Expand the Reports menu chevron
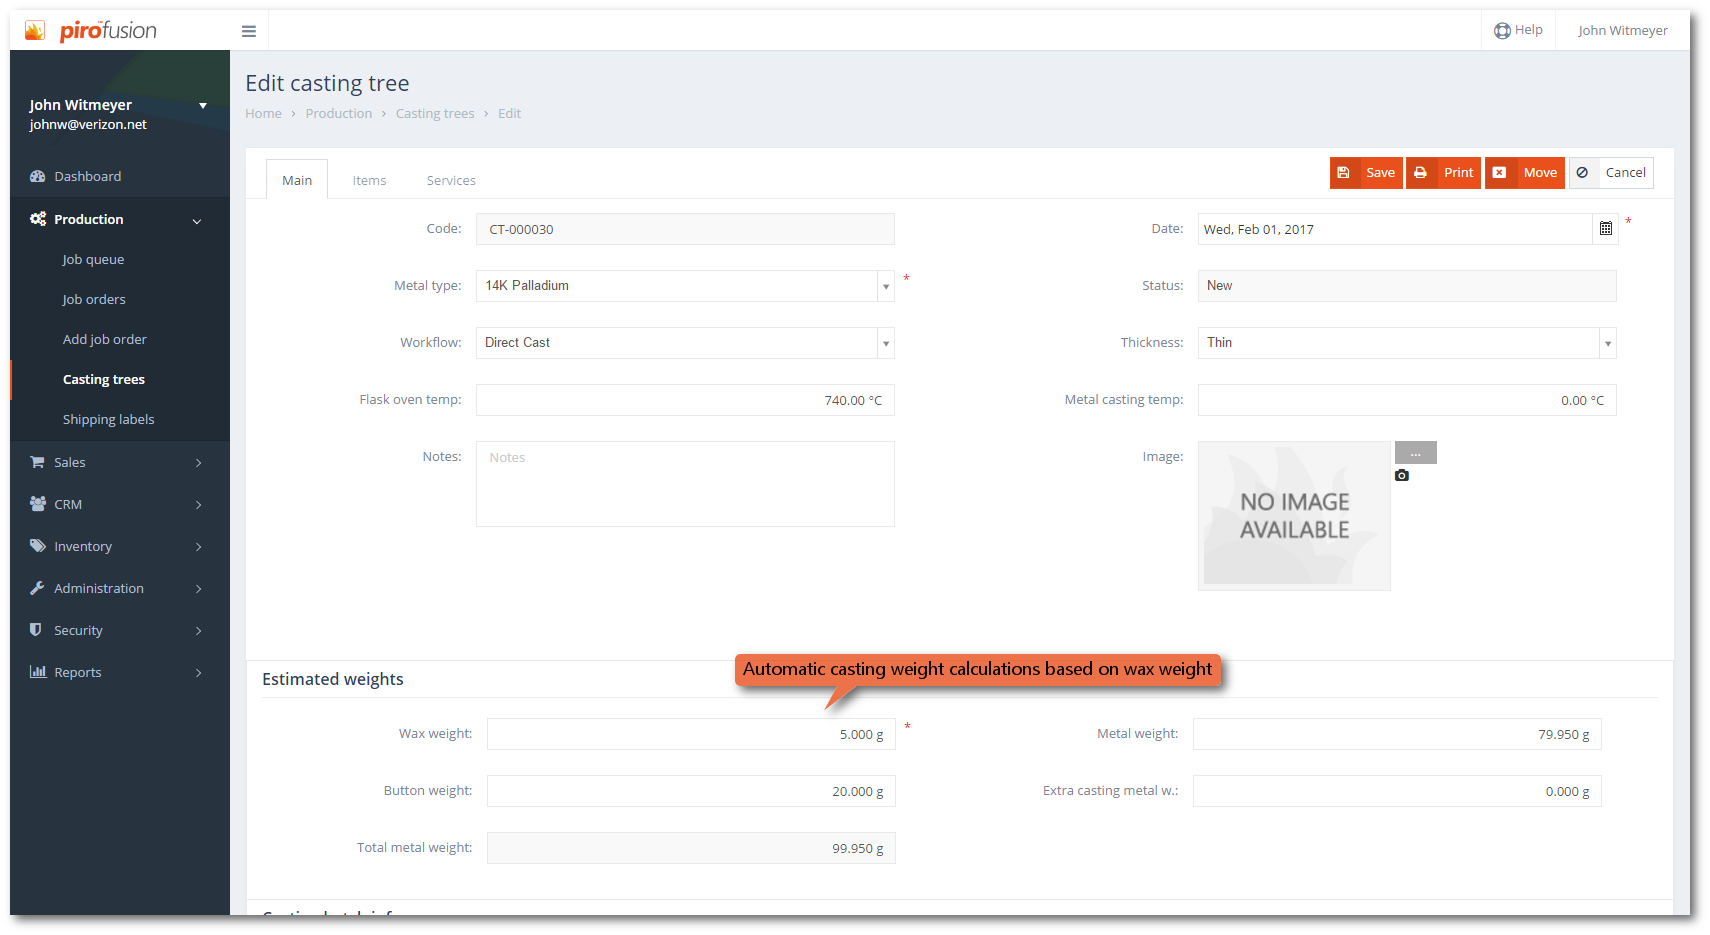This screenshot has height=935, width=1710. [199, 673]
